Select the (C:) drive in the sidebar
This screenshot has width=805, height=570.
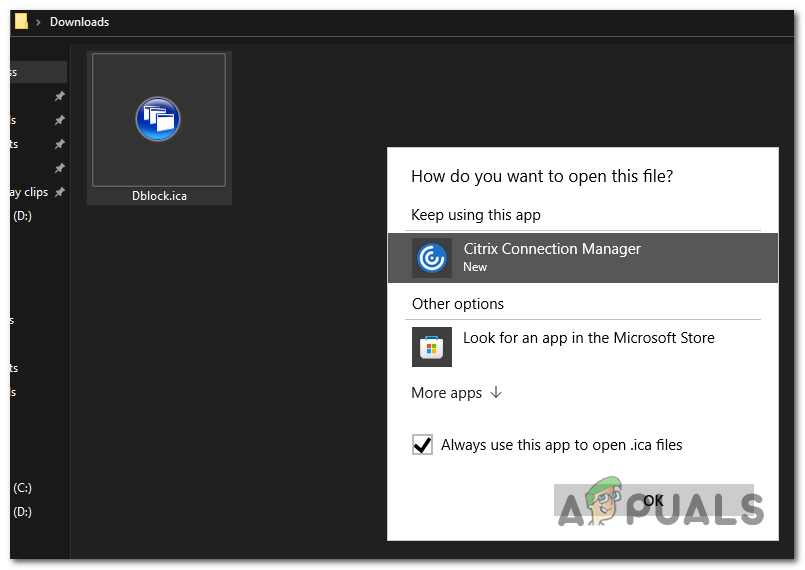(23, 488)
